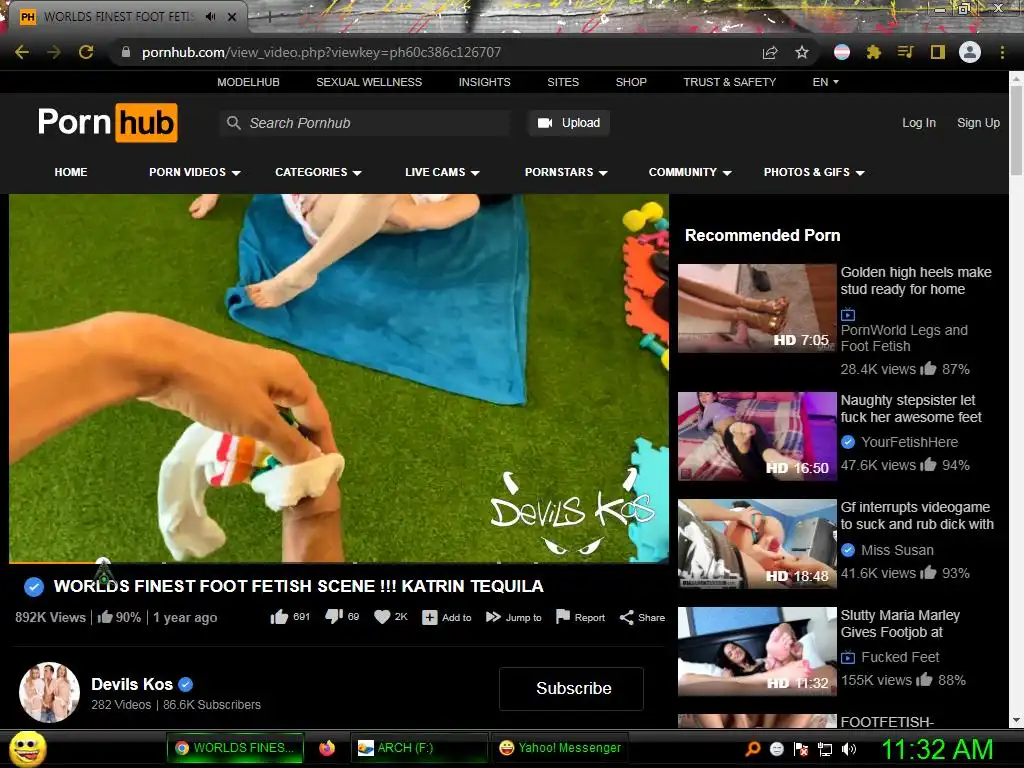
Task: Open the share-page icon in the address bar
Action: pyautogui.click(x=770, y=52)
